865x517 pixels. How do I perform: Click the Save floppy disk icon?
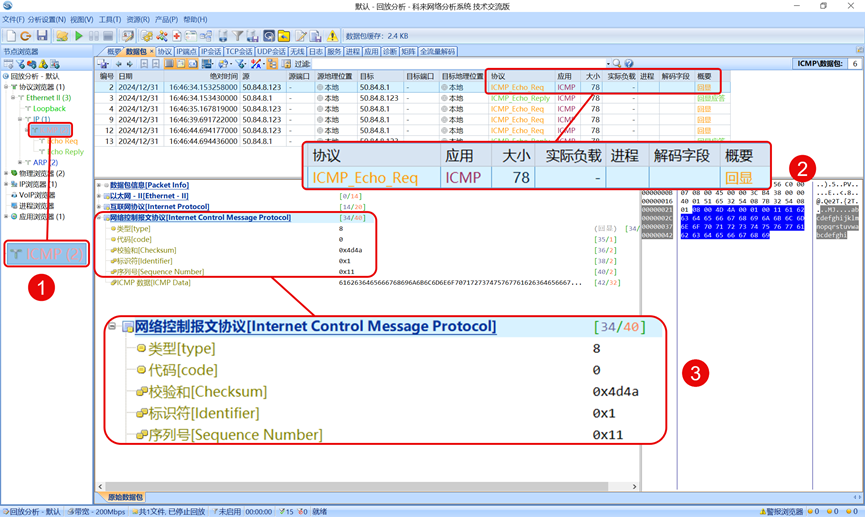click(42, 36)
